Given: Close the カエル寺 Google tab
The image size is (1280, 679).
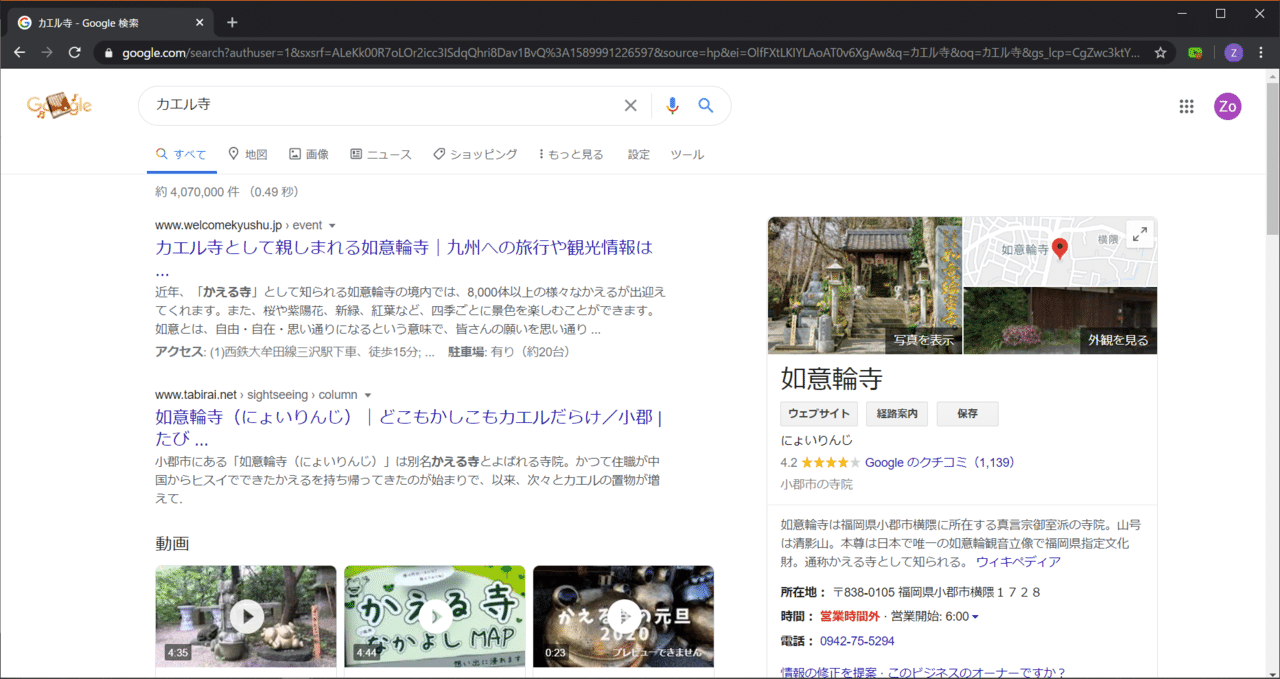Looking at the screenshot, I should point(200,22).
